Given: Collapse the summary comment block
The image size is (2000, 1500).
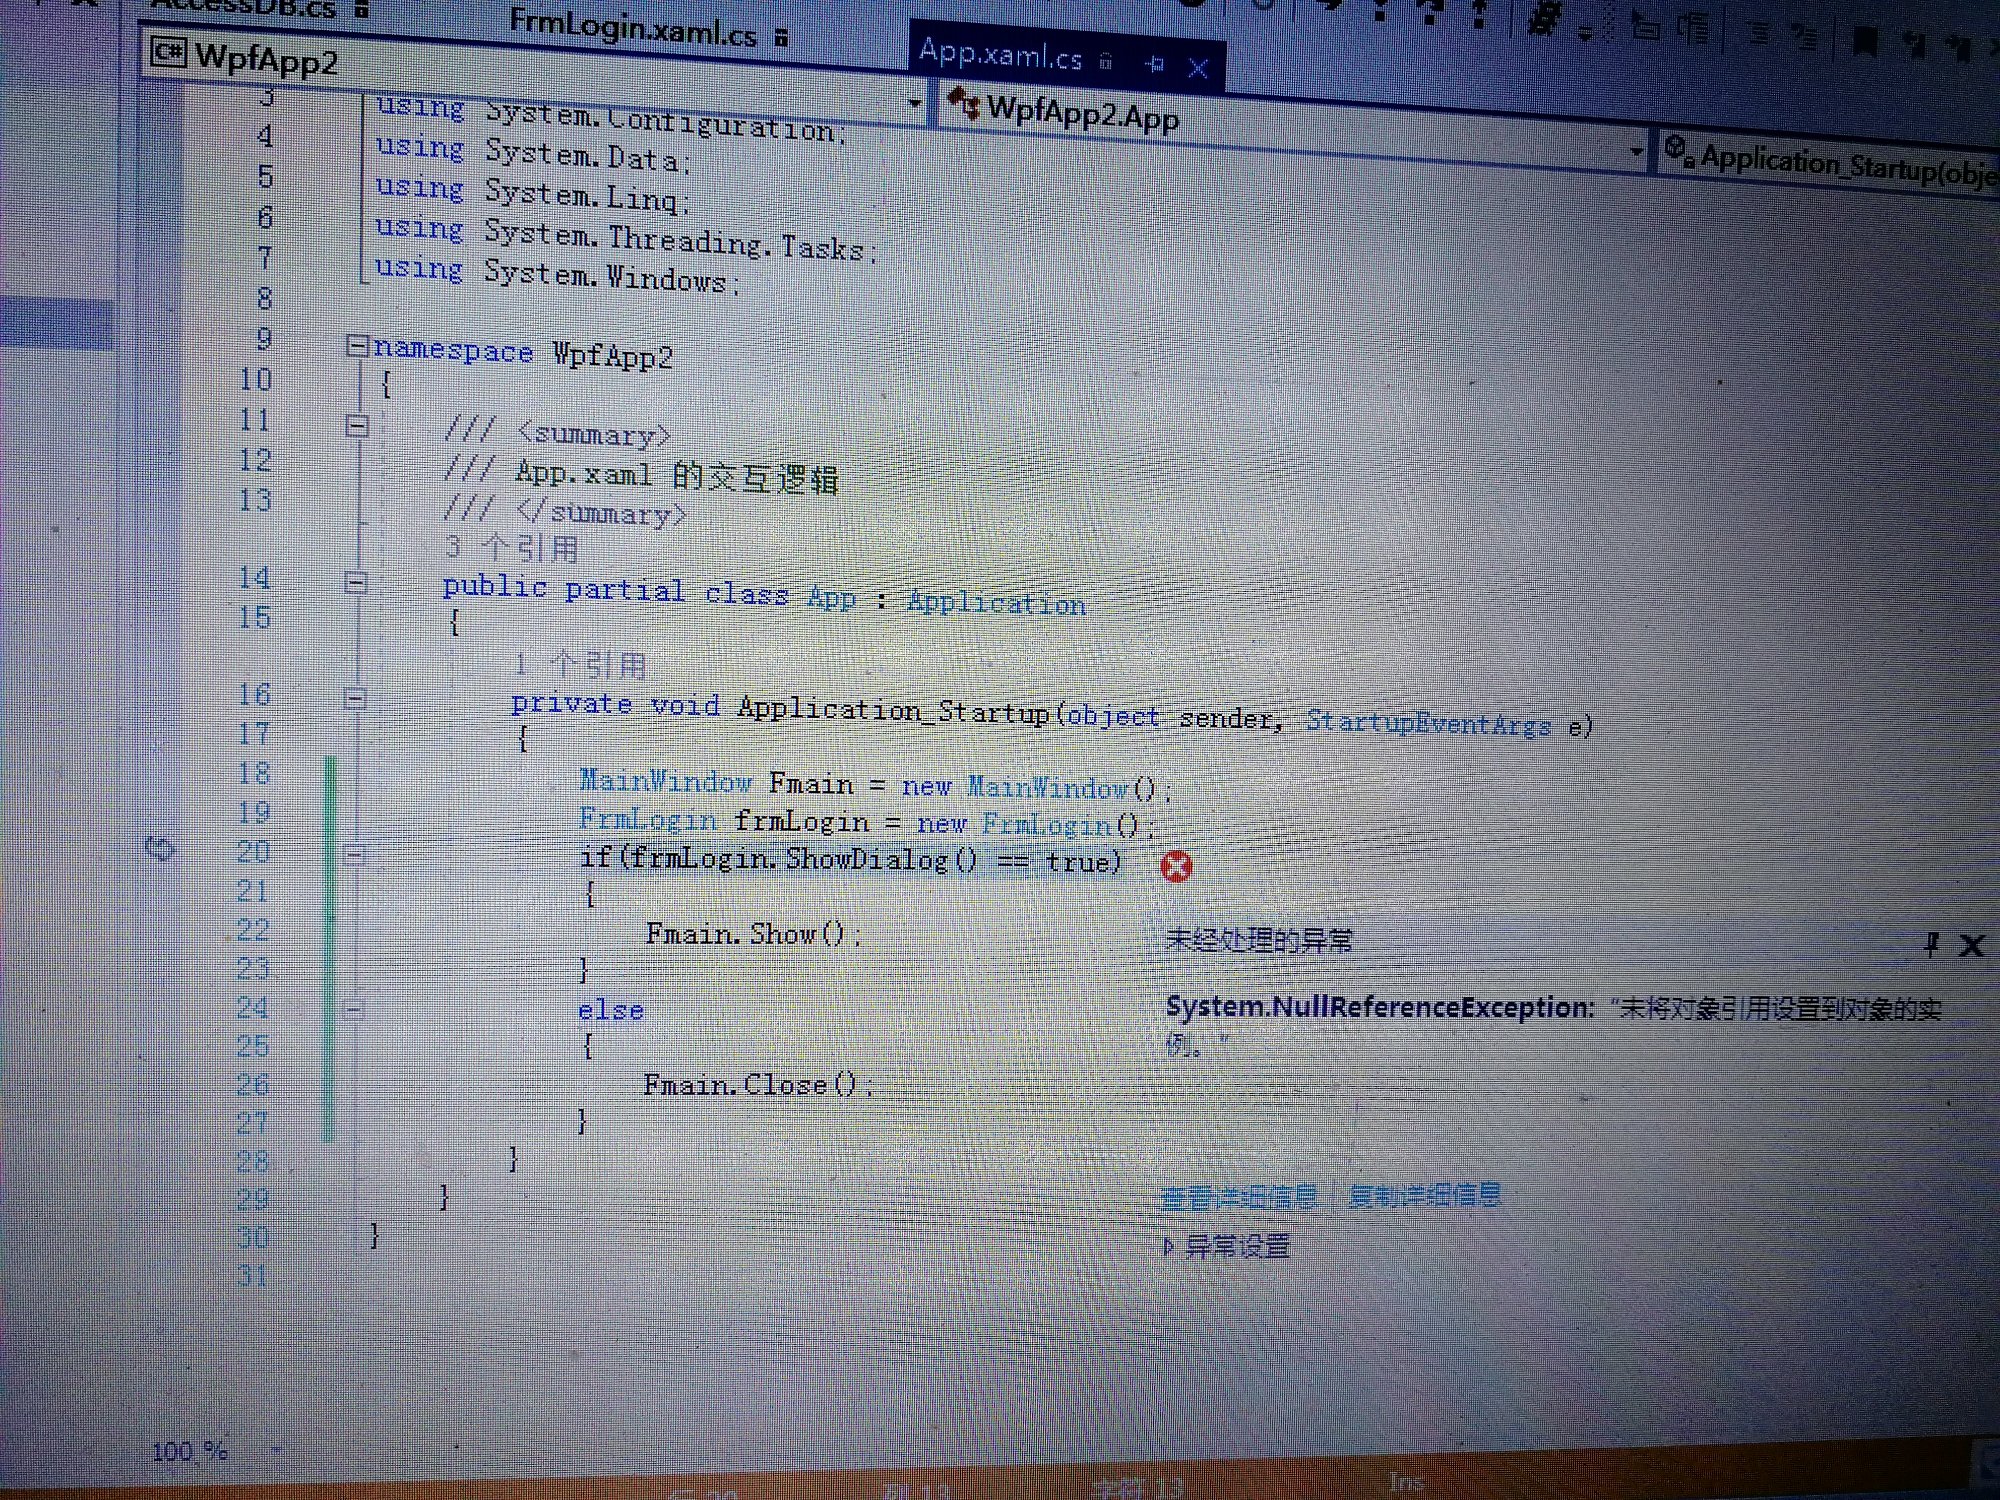Looking at the screenshot, I should point(356,427).
